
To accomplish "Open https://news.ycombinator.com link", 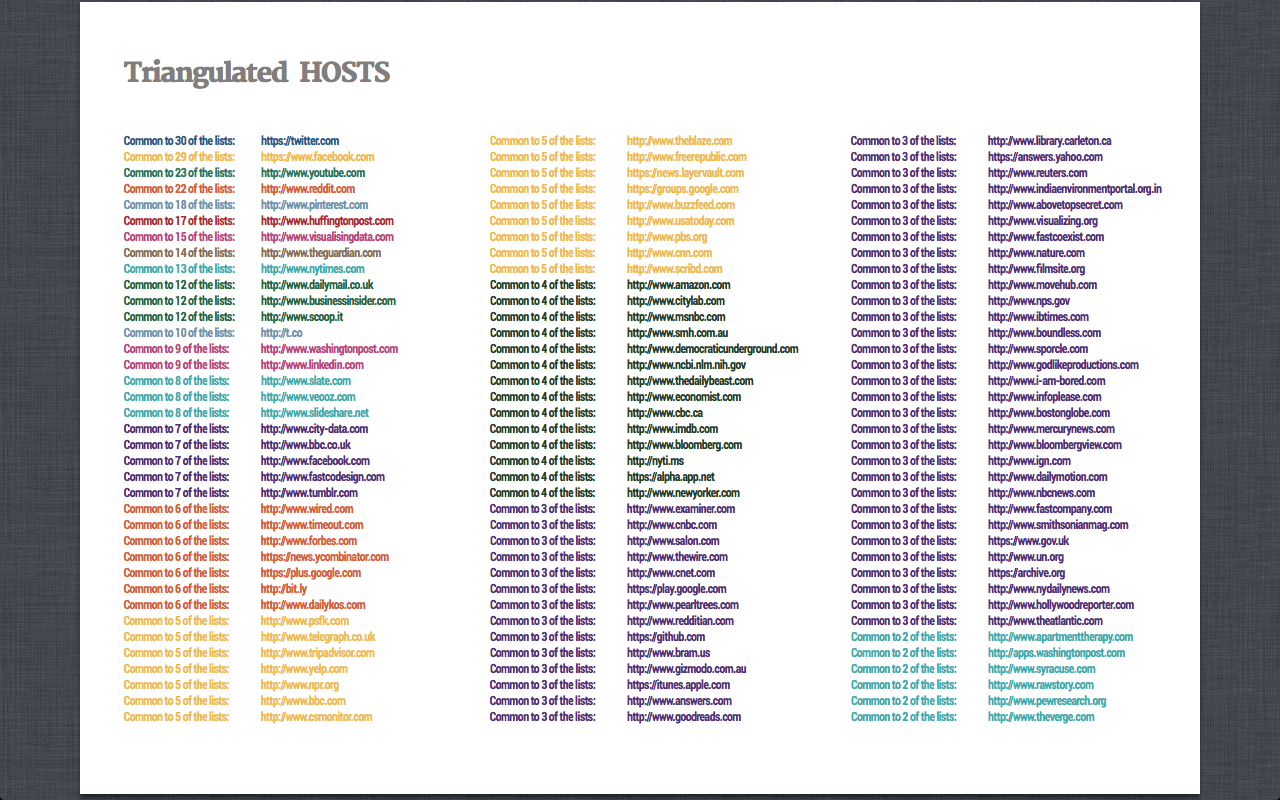I will (325, 557).
